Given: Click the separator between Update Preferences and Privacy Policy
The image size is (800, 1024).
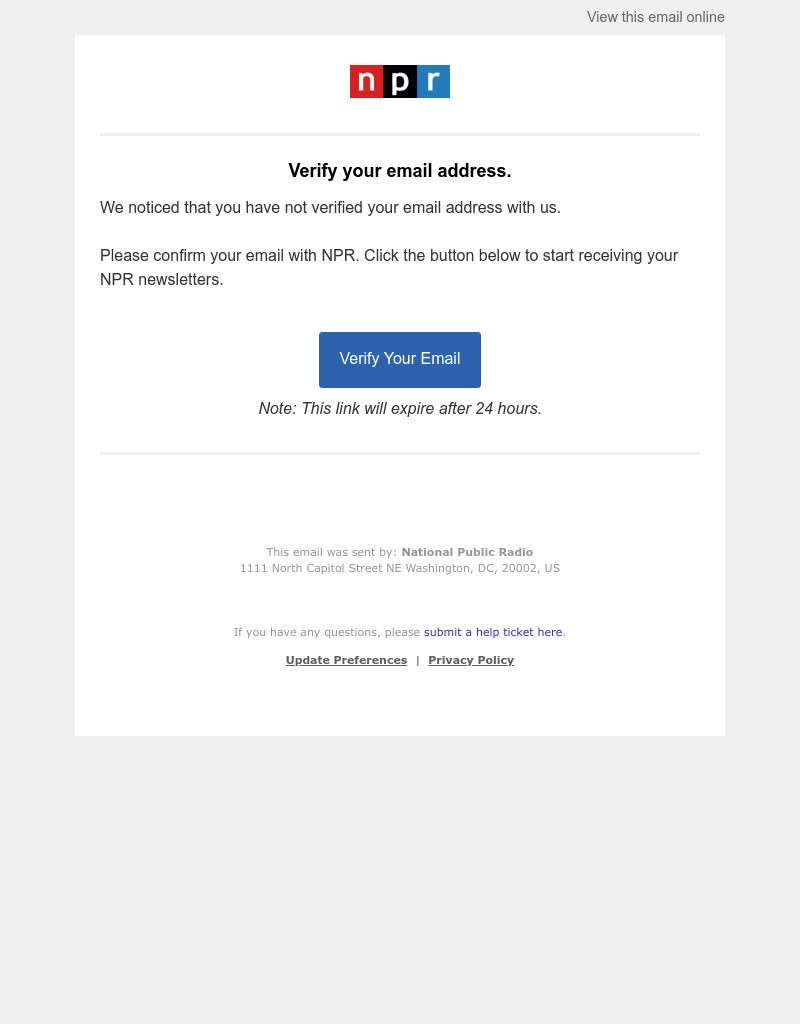Looking at the screenshot, I should tap(418, 660).
